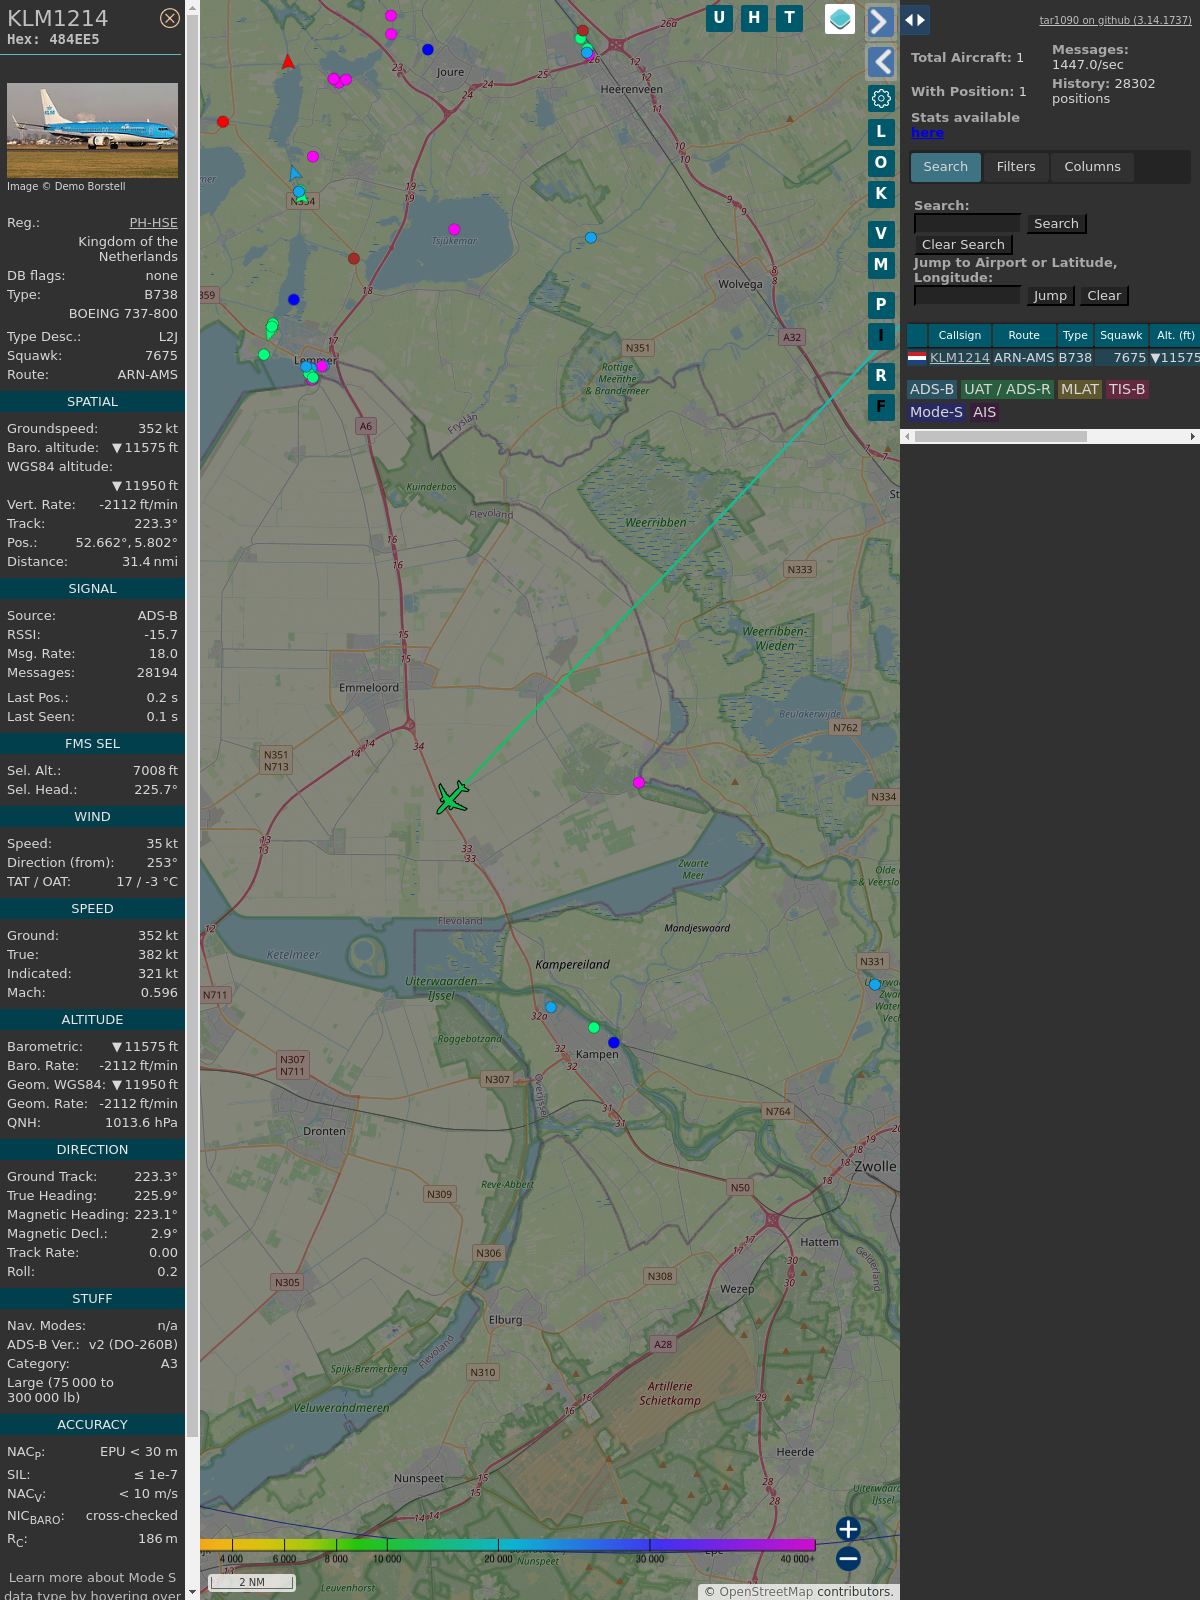Toggle the H map button
The width and height of the screenshot is (1200, 1600).
(754, 18)
